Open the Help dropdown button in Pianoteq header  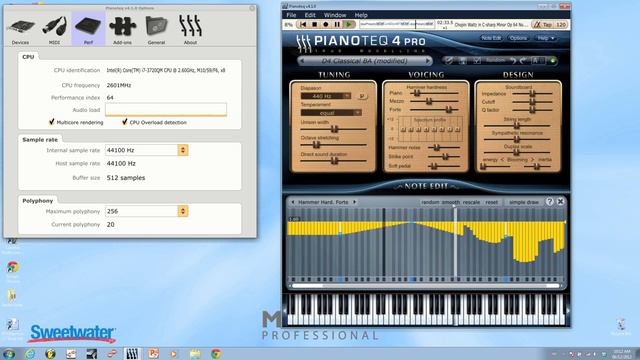coord(546,38)
